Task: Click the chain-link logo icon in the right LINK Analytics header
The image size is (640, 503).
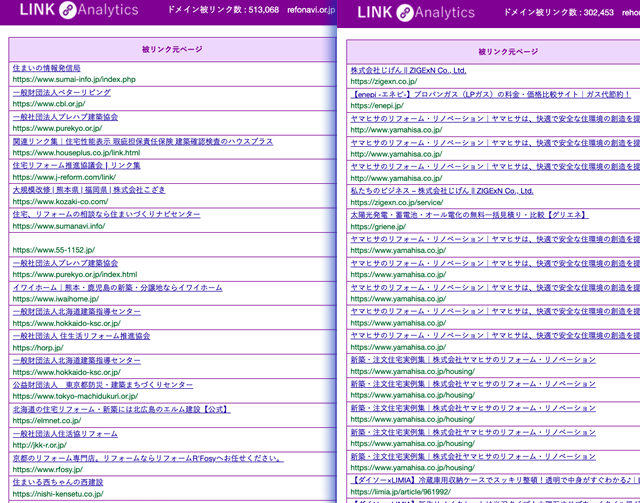Action: (405, 13)
